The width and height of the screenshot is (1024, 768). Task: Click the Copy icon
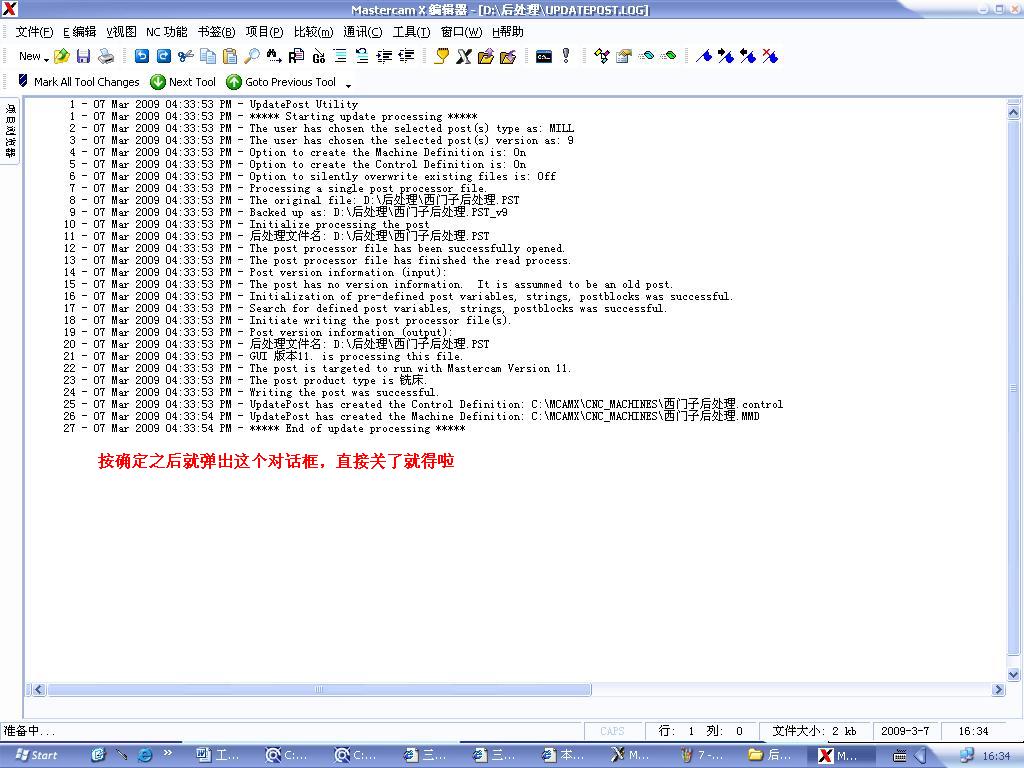[208, 57]
